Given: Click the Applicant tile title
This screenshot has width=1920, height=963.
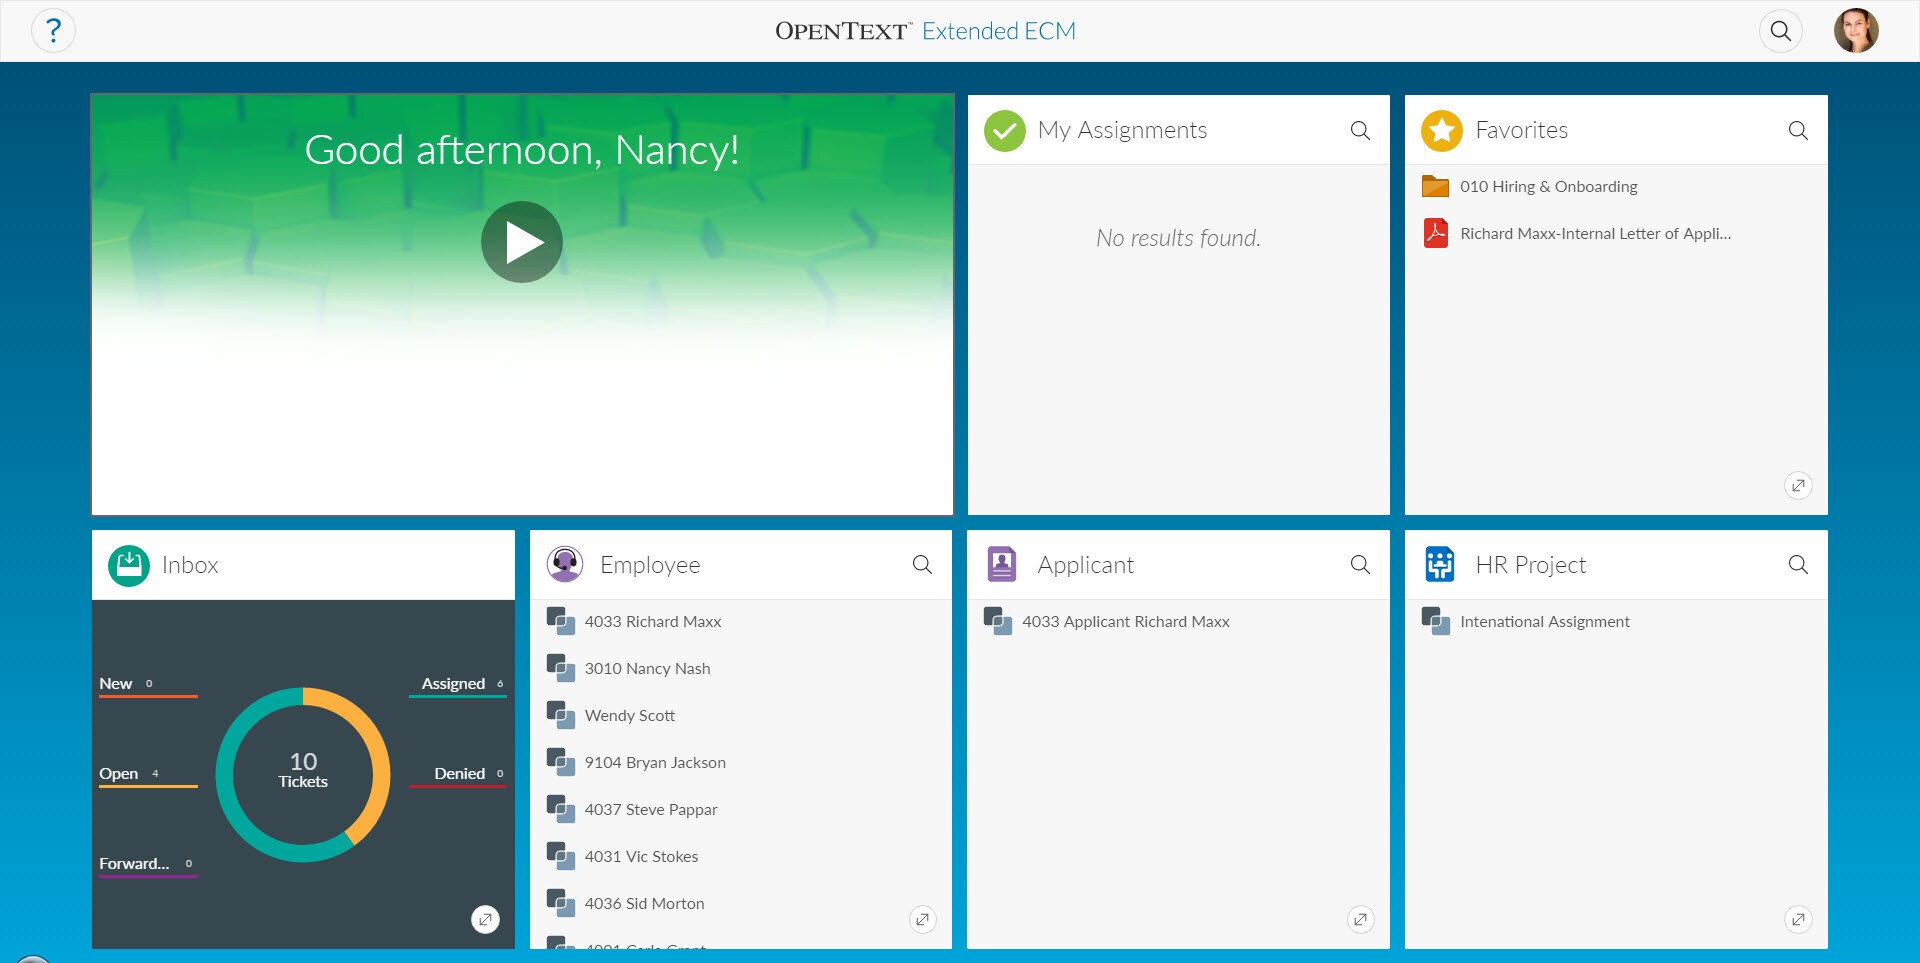Looking at the screenshot, I should click(x=1086, y=565).
